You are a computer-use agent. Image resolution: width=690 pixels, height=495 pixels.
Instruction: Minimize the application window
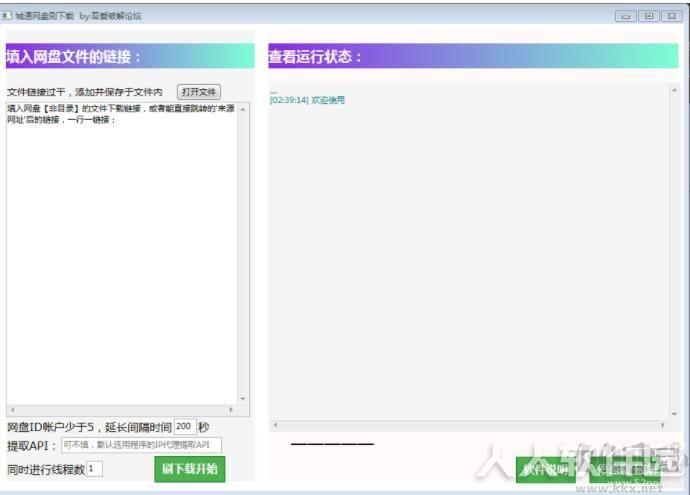tap(625, 16)
